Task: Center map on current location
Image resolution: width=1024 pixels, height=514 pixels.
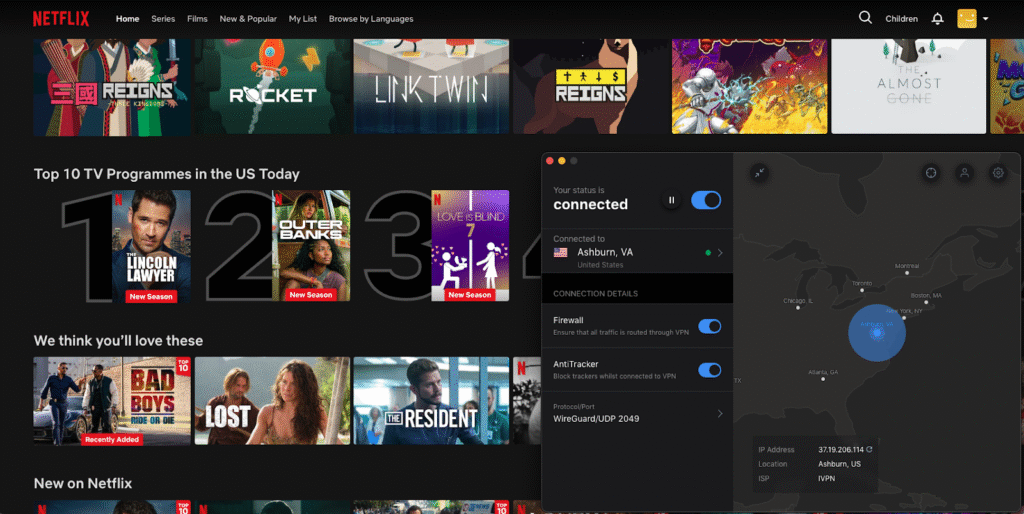Action: coord(931,173)
